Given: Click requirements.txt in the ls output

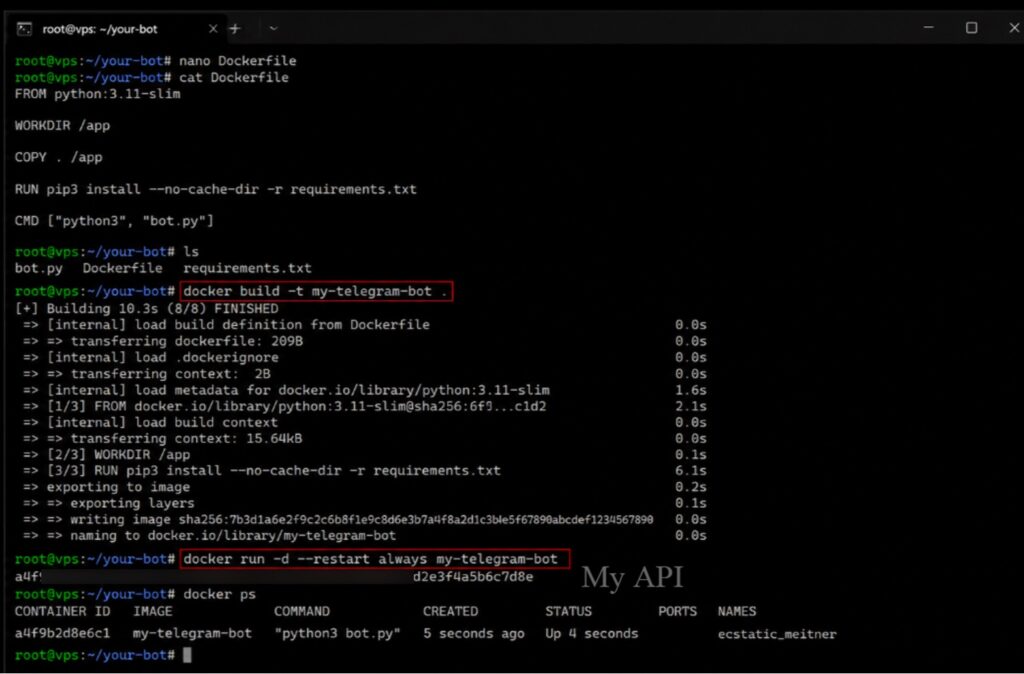Looking at the screenshot, I should coord(248,268).
